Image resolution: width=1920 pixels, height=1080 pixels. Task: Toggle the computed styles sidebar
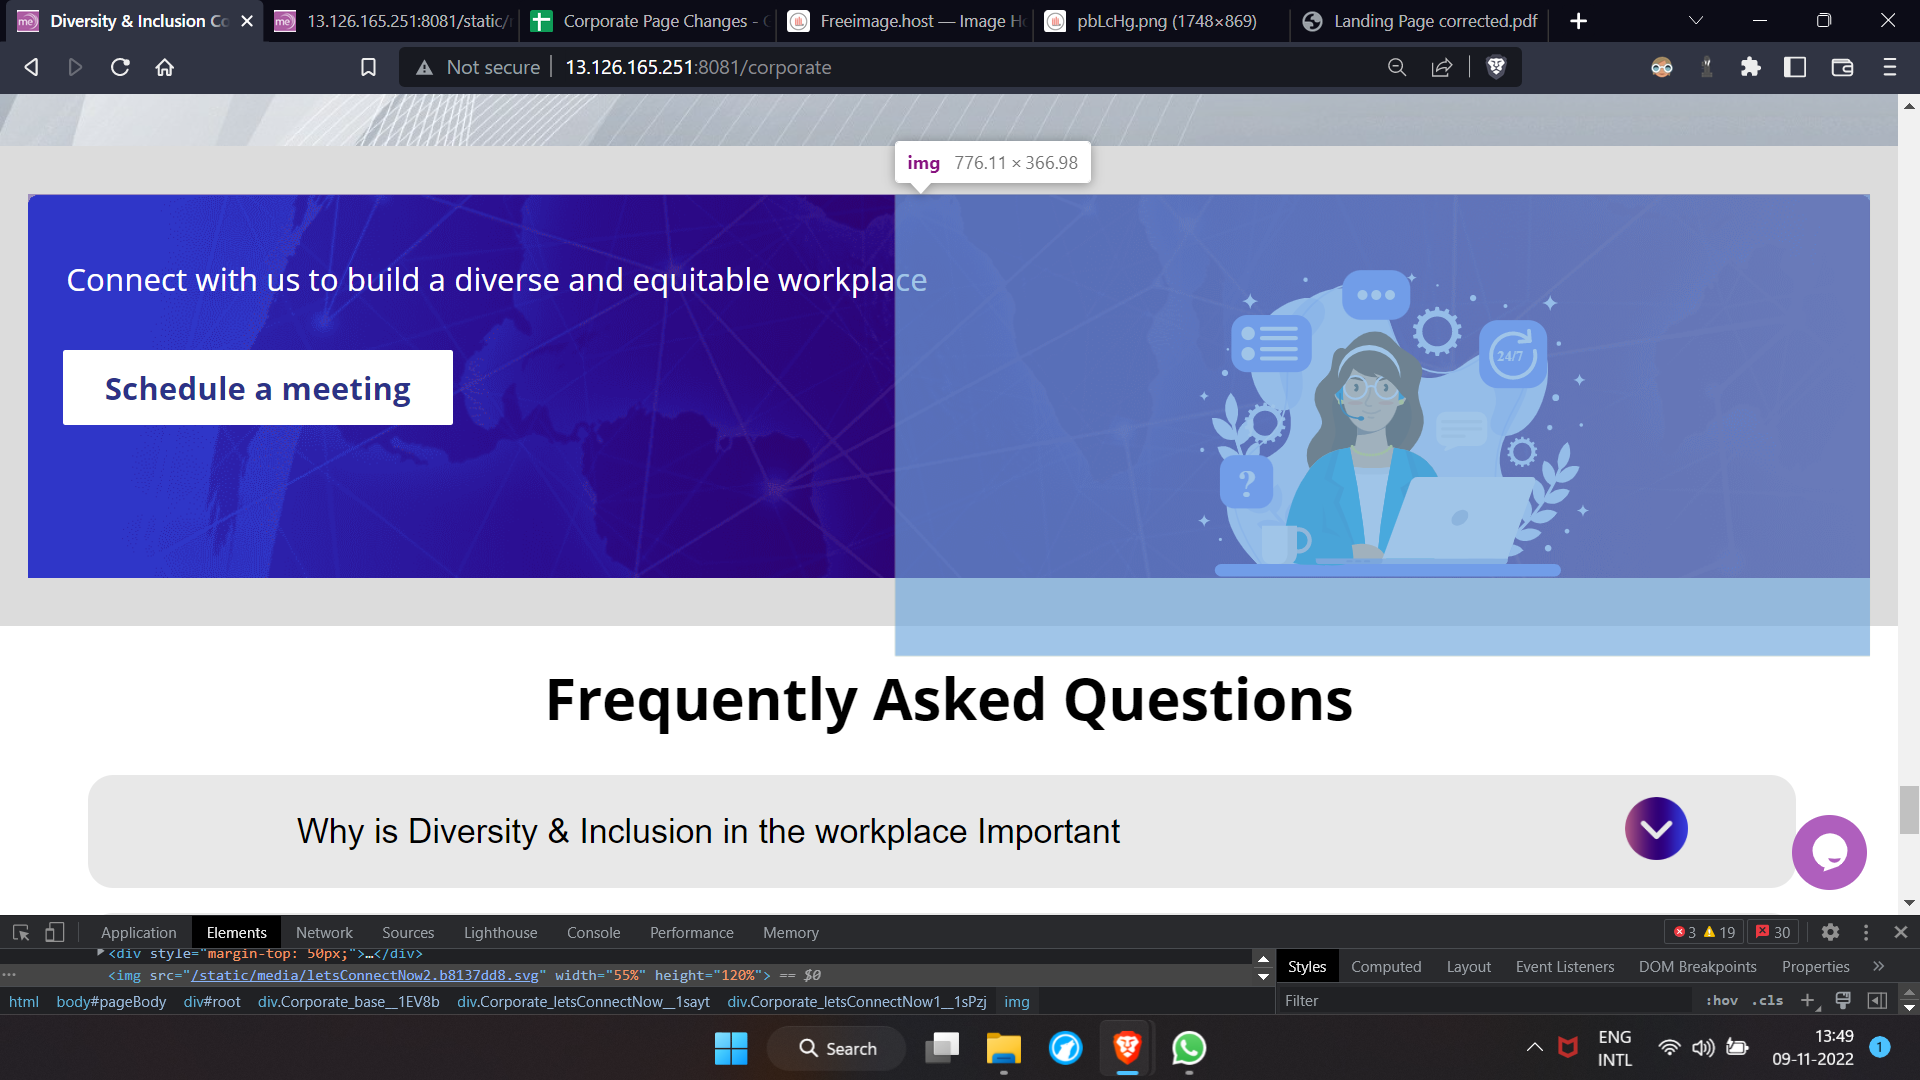(x=1877, y=1000)
